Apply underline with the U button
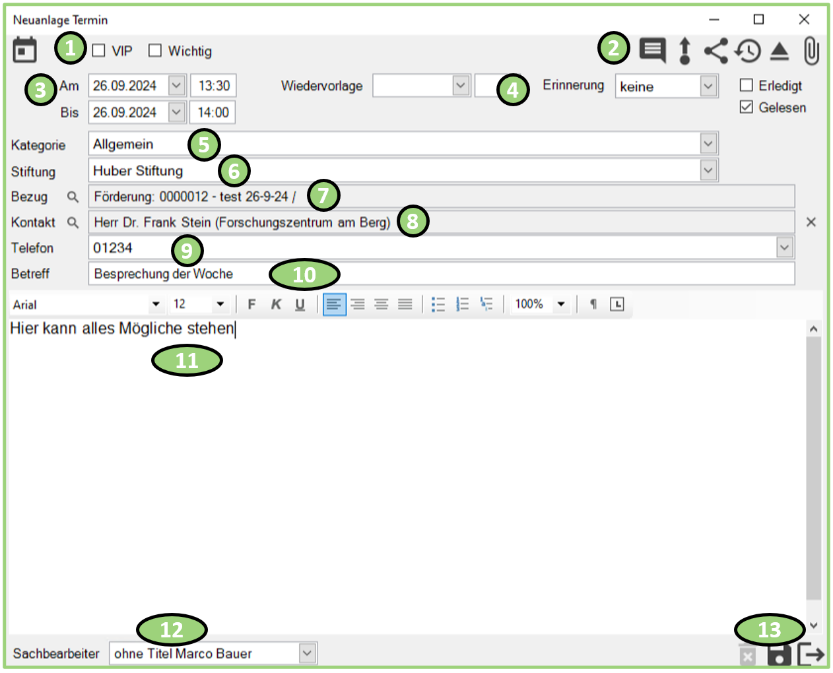 coord(300,304)
